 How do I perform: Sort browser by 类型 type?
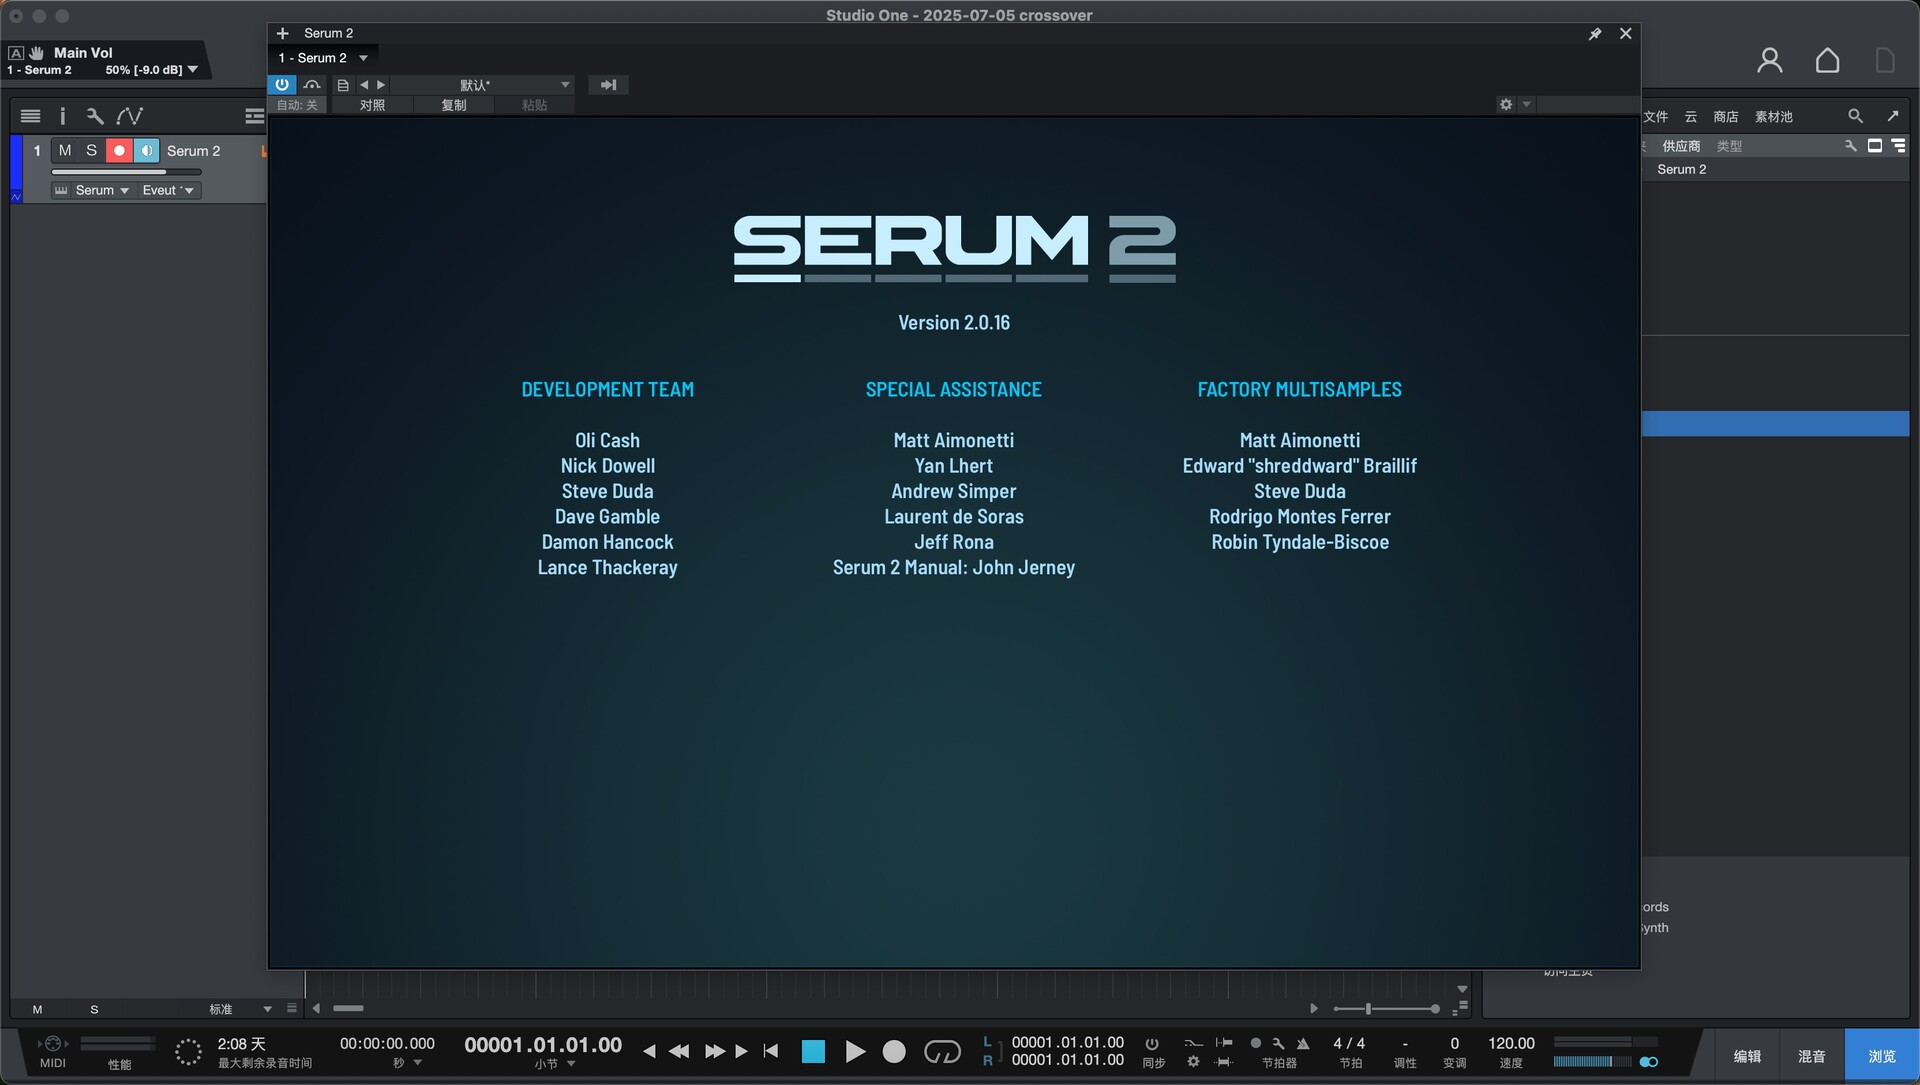pos(1729,146)
